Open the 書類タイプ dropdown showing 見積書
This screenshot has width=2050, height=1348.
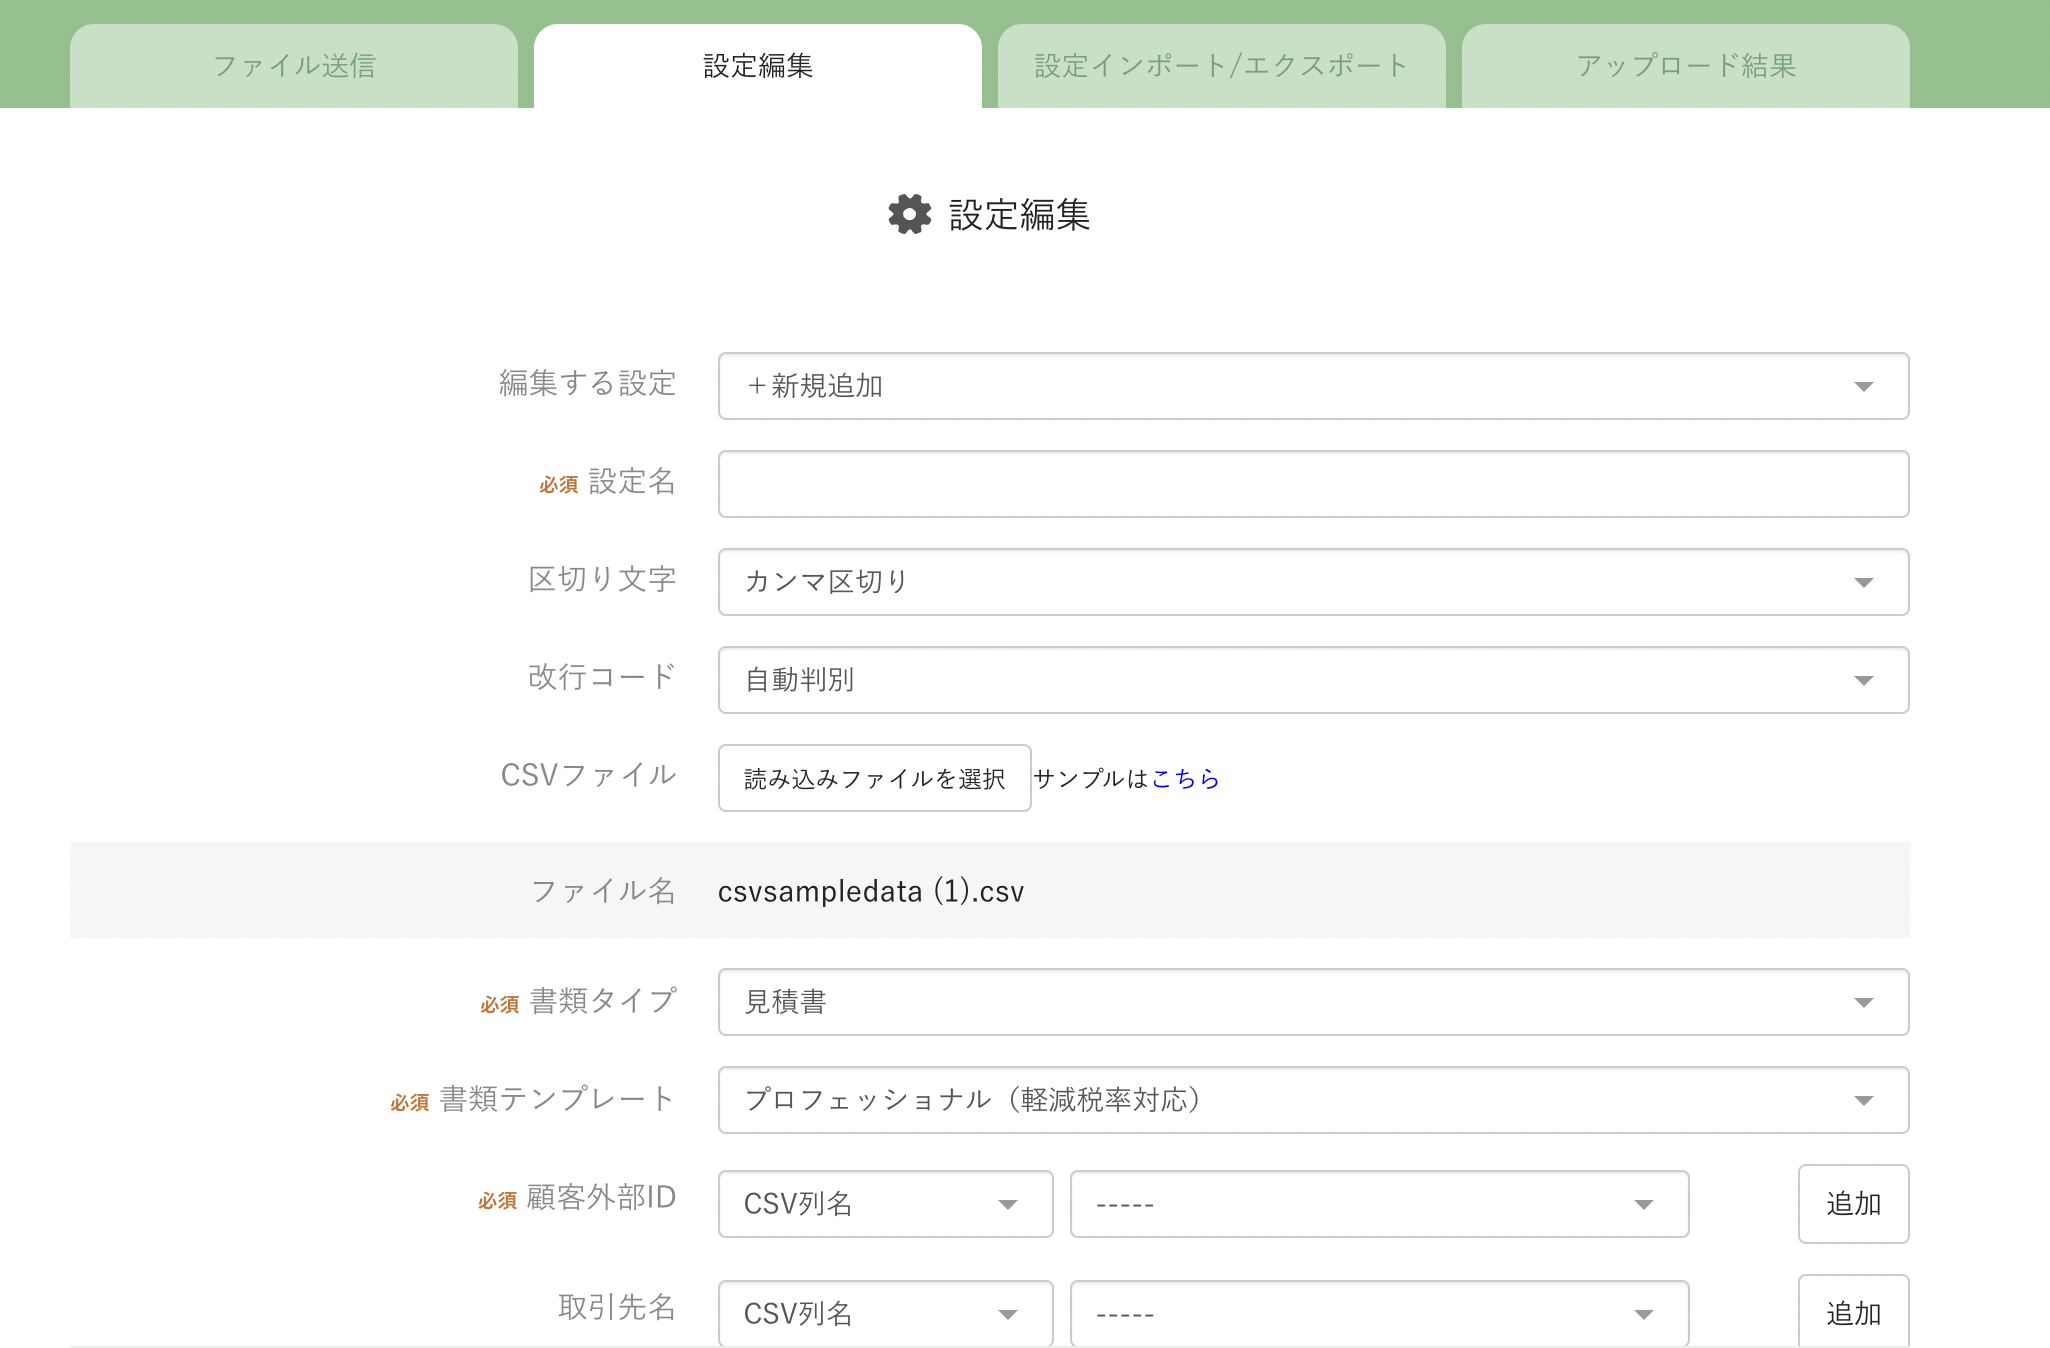1313,1002
